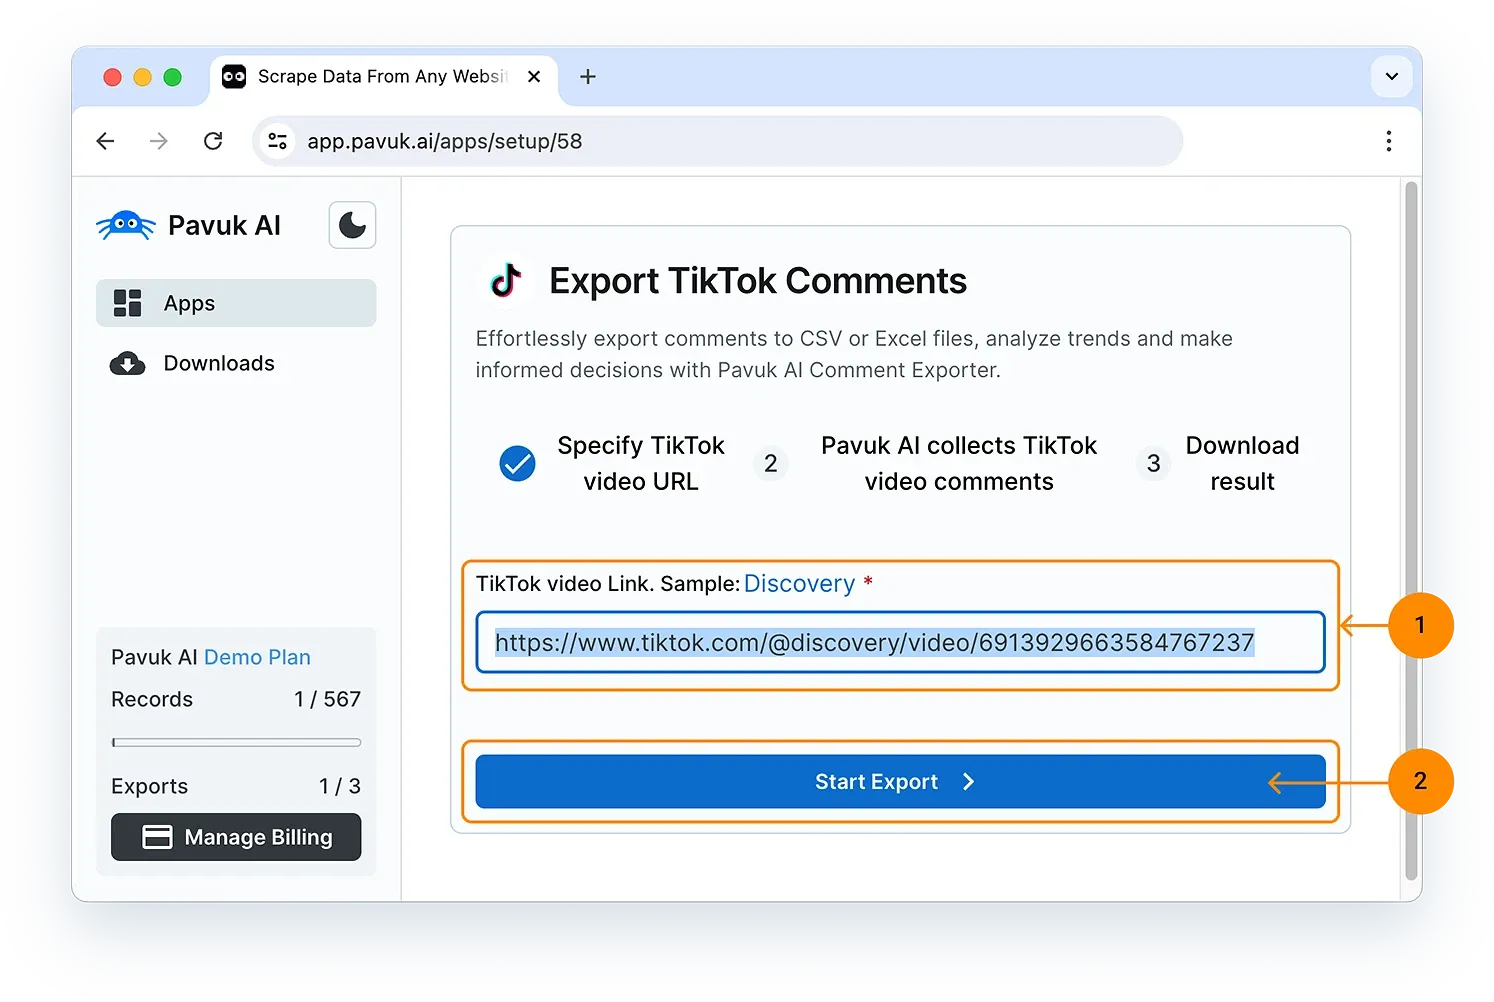Click the Pavuk AI spider logo
The height and width of the screenshot is (1002, 1494).
[x=126, y=226]
